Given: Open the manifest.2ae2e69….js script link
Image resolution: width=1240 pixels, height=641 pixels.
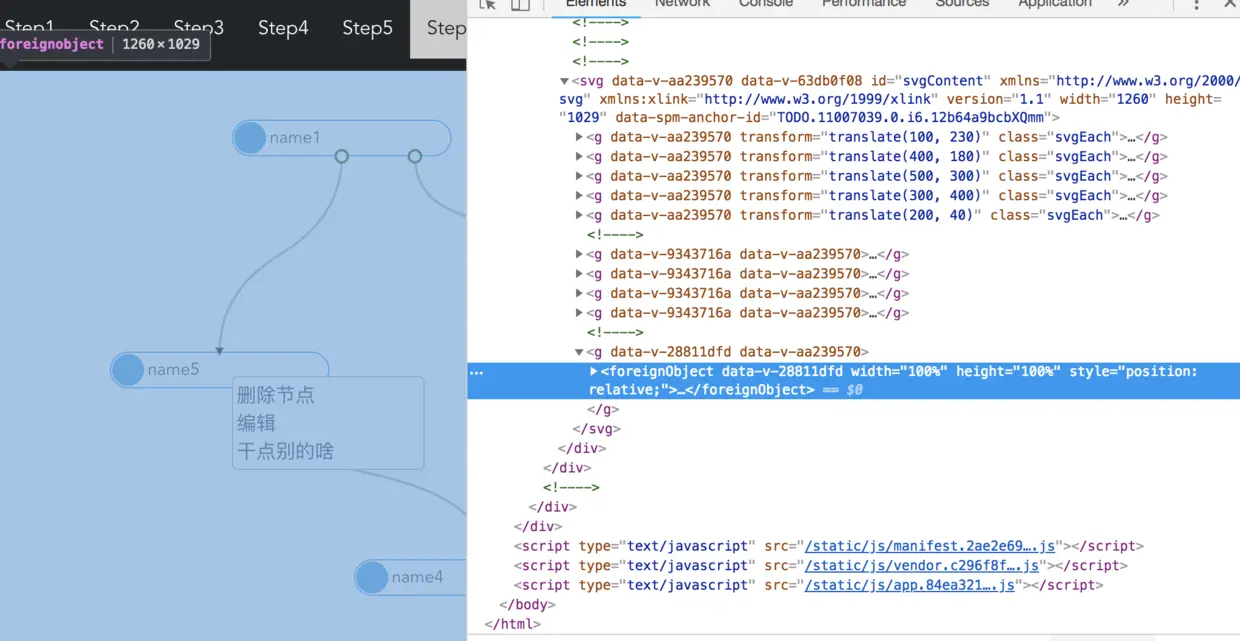Looking at the screenshot, I should [x=930, y=546].
